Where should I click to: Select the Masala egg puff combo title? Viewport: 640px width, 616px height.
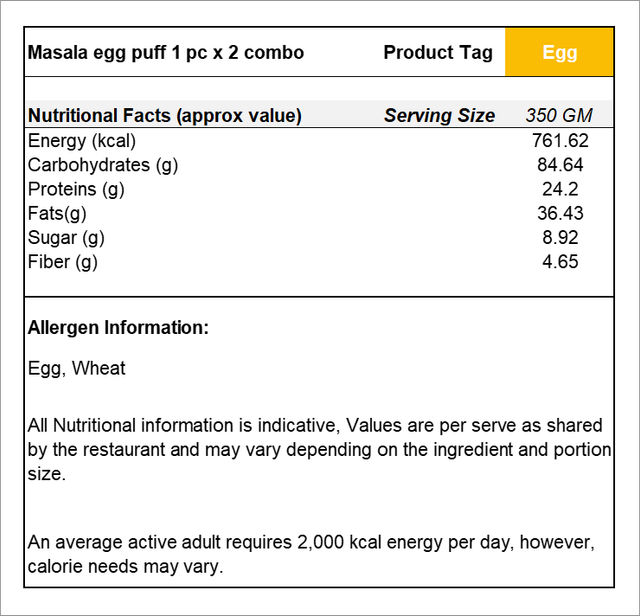pos(166,53)
